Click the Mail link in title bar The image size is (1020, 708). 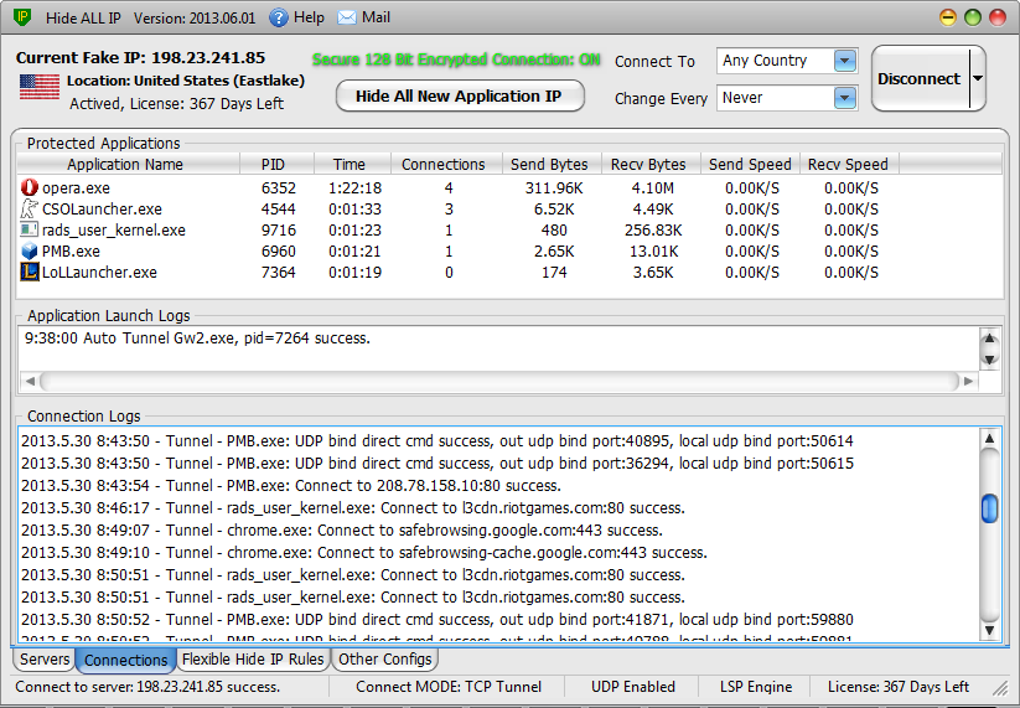coord(376,18)
